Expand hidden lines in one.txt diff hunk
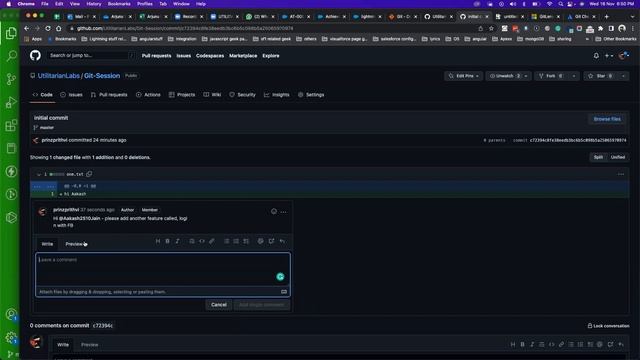Viewport: 640px width, 360px height. pos(43,186)
